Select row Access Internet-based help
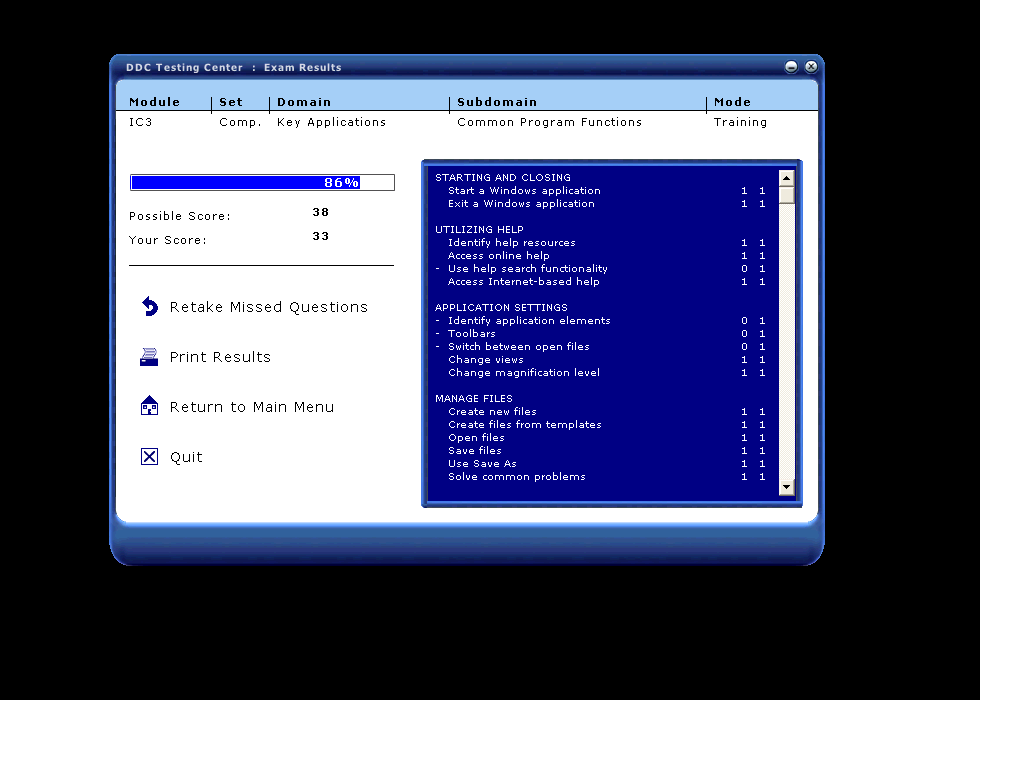1024x768 pixels. (x=600, y=282)
